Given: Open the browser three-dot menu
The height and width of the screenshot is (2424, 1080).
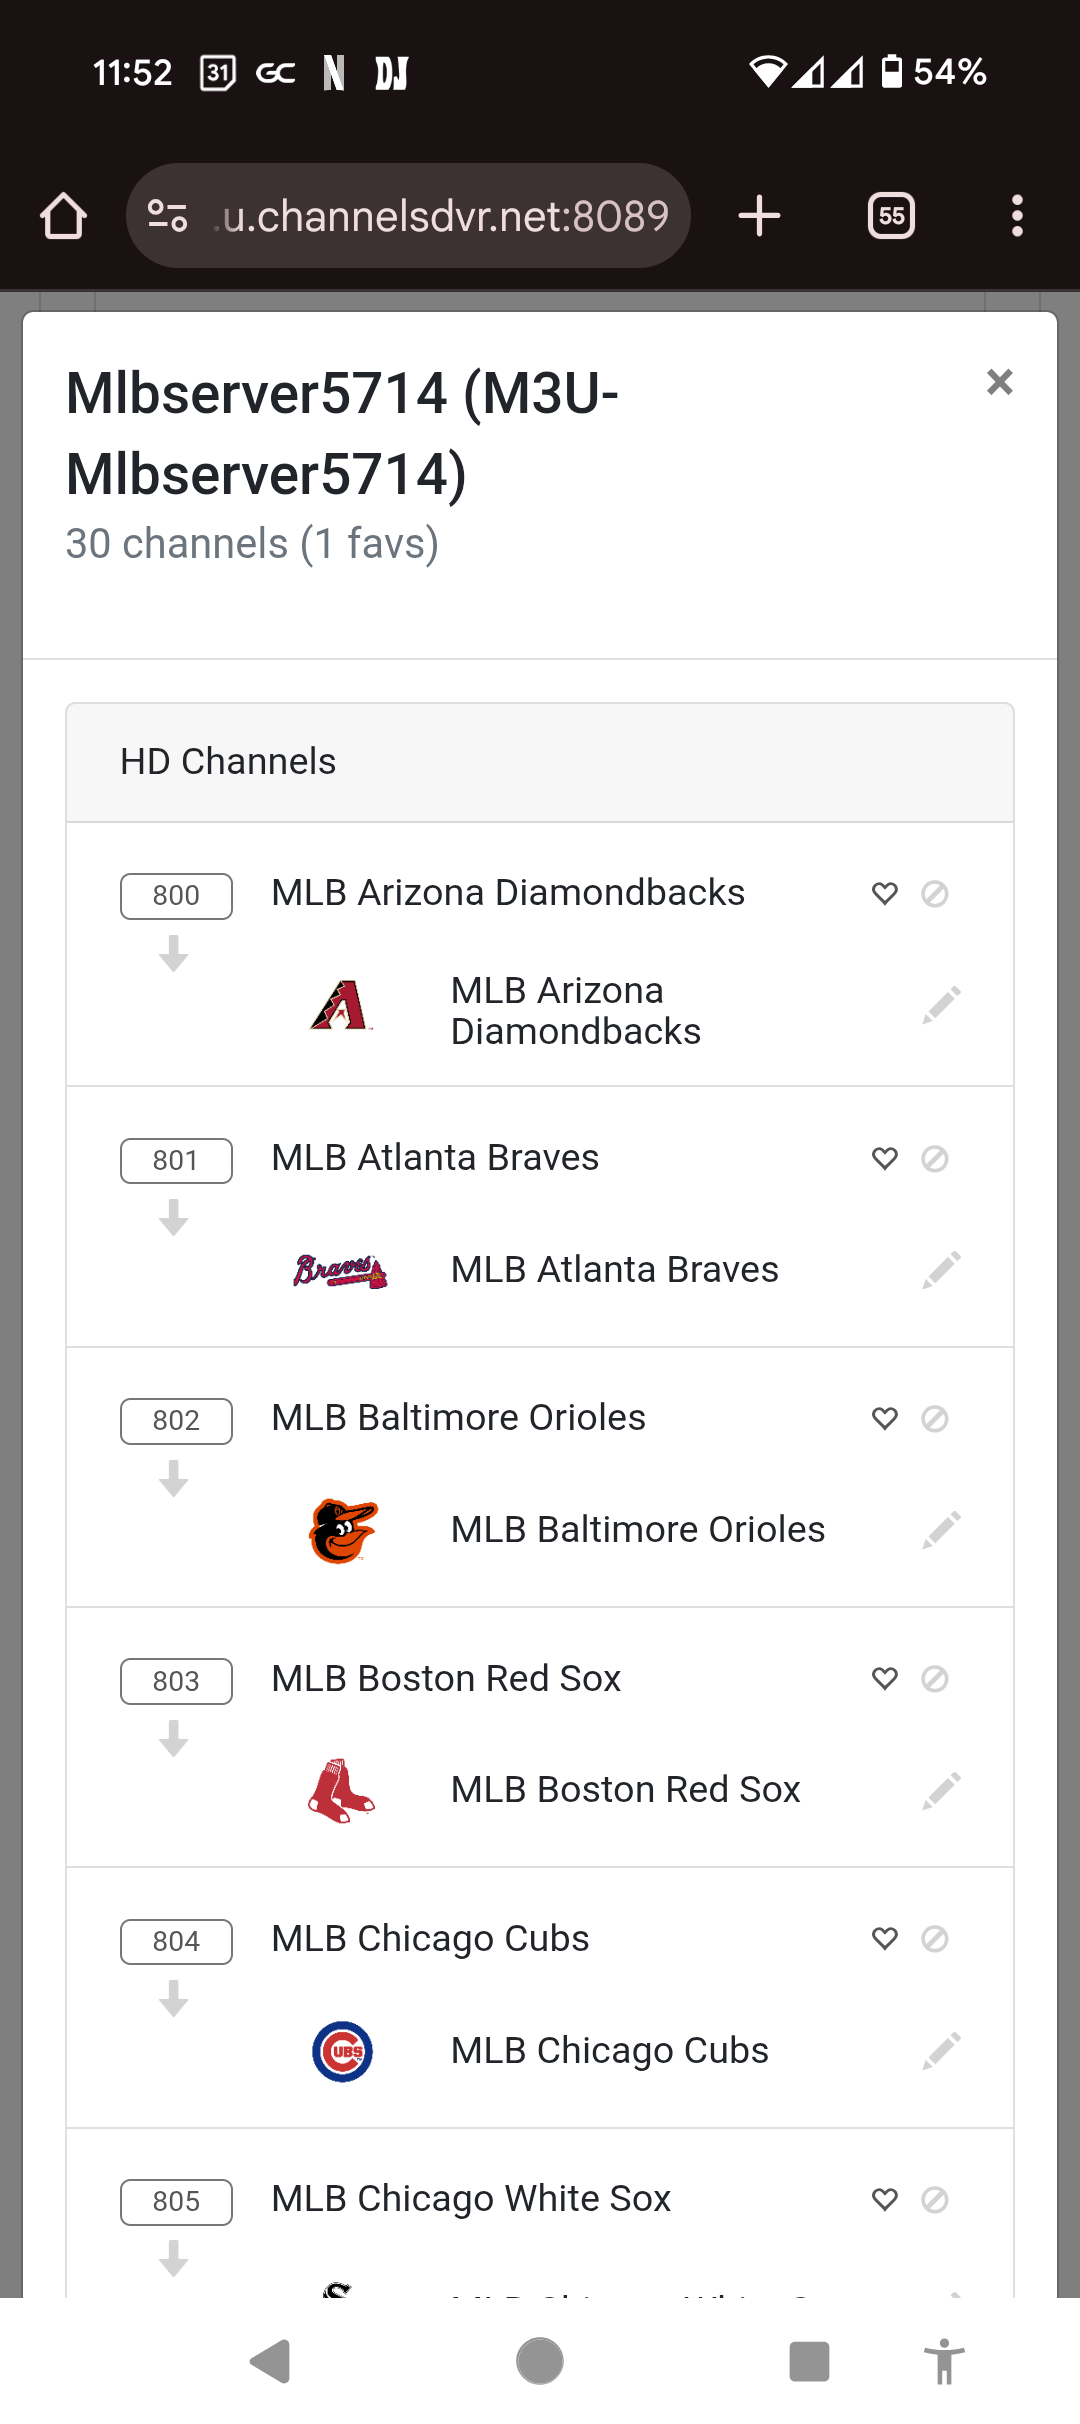Looking at the screenshot, I should pos(1017,216).
